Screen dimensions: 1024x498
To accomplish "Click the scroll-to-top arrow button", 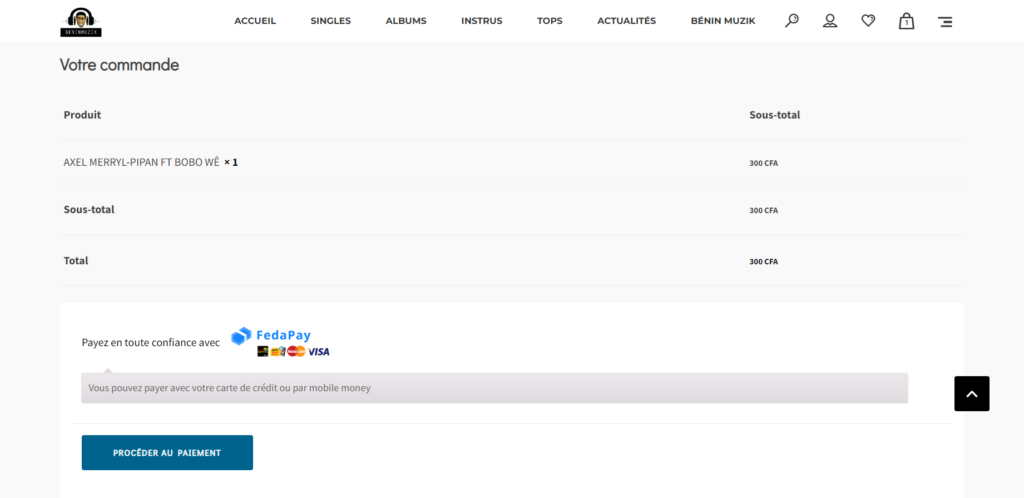I will coord(972,394).
